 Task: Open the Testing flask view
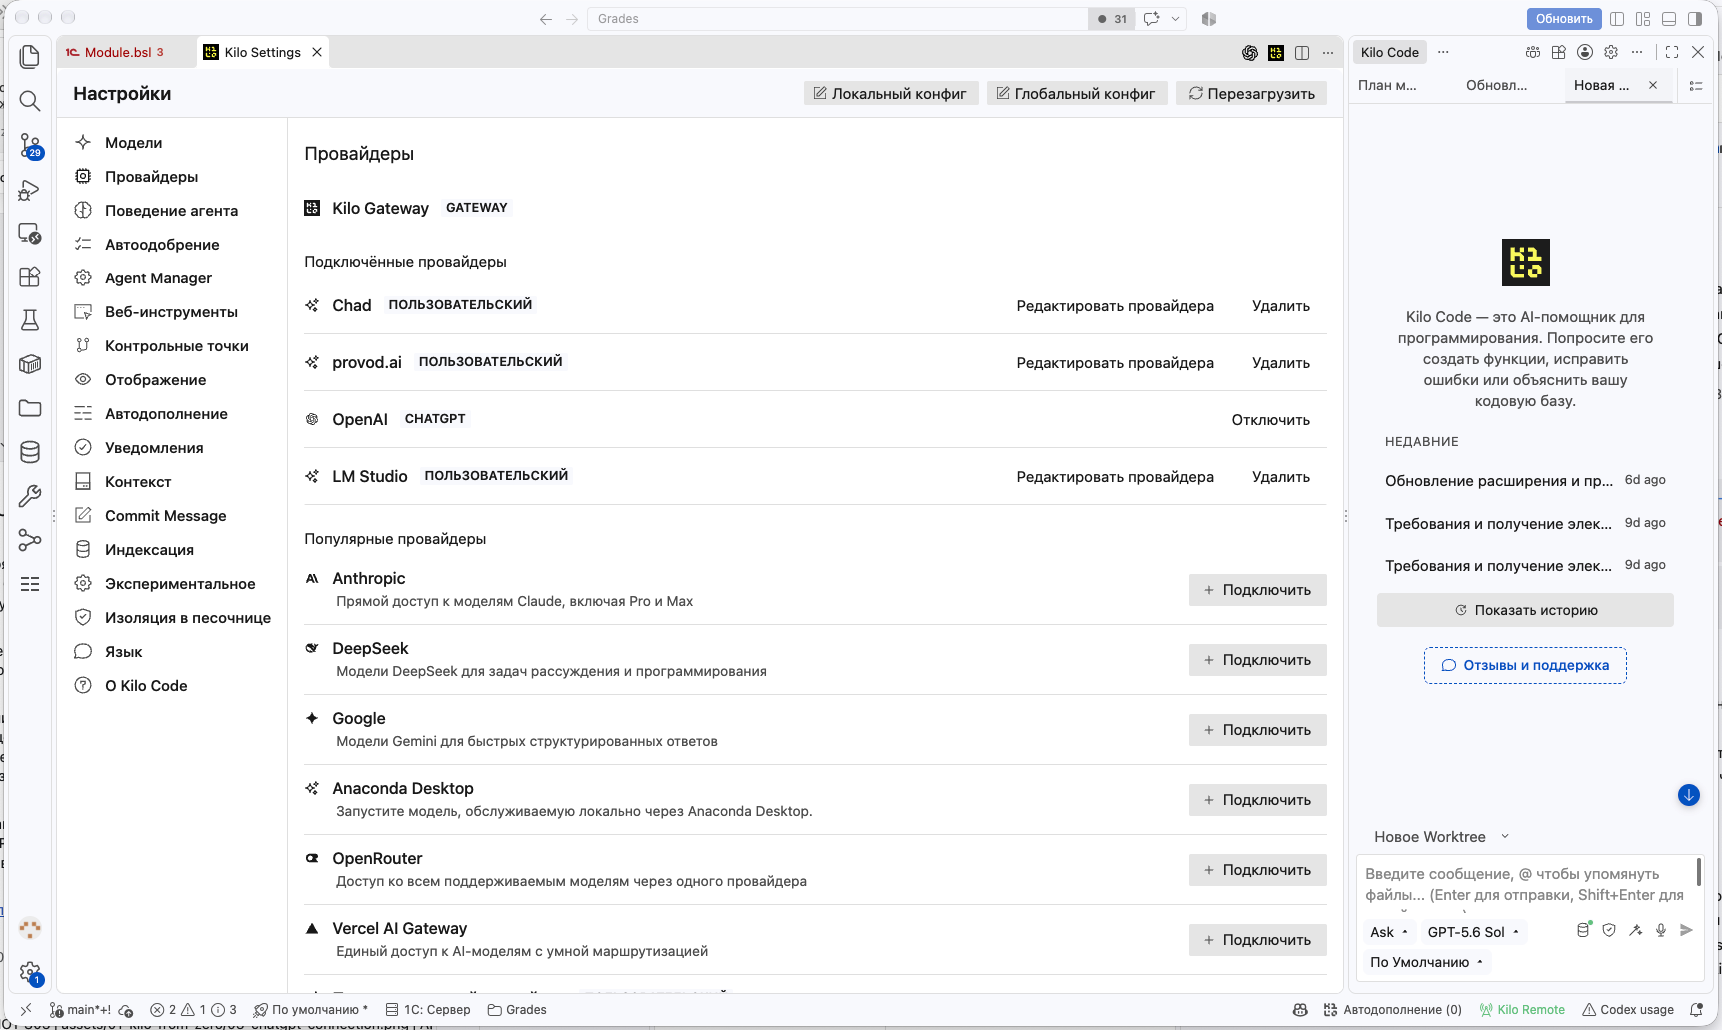pos(30,320)
